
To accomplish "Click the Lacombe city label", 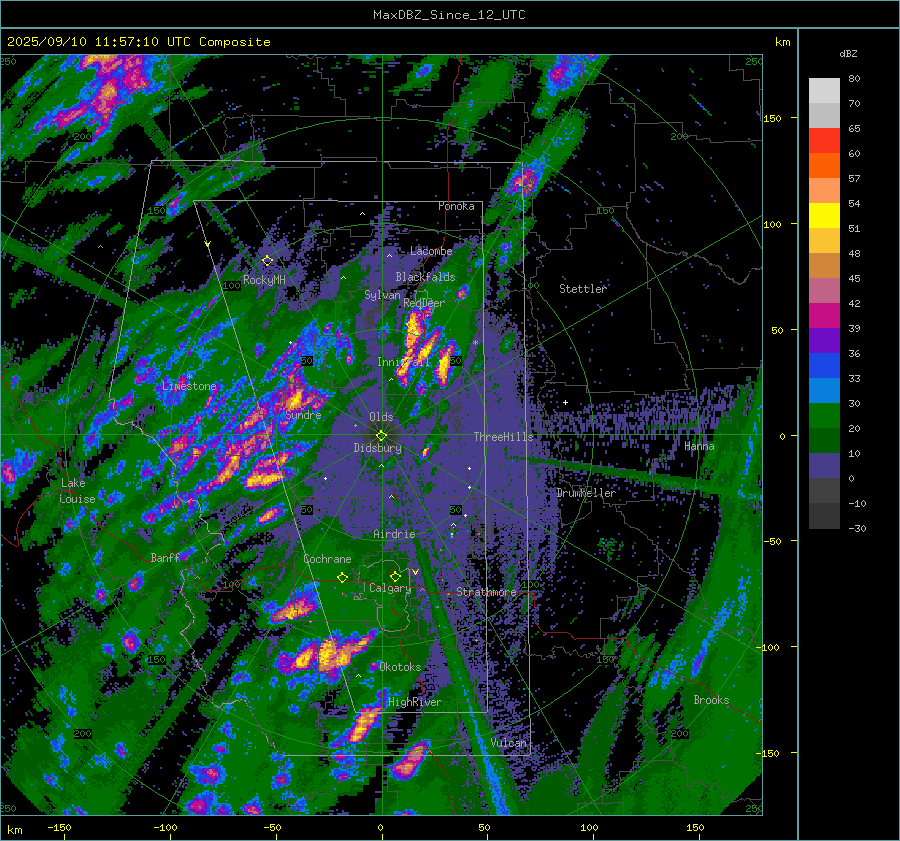I will point(431,251).
